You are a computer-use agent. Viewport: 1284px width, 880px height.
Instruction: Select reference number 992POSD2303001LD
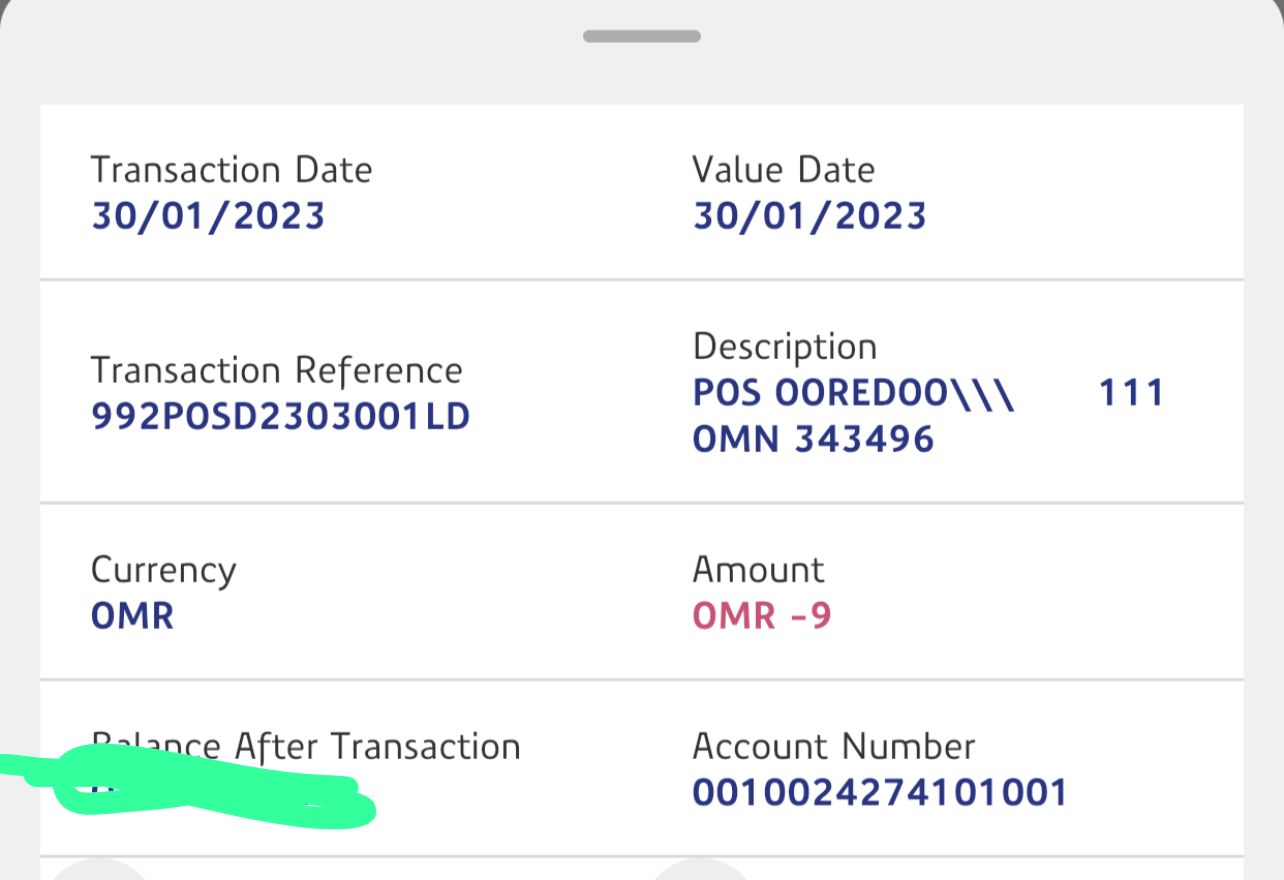pos(280,417)
